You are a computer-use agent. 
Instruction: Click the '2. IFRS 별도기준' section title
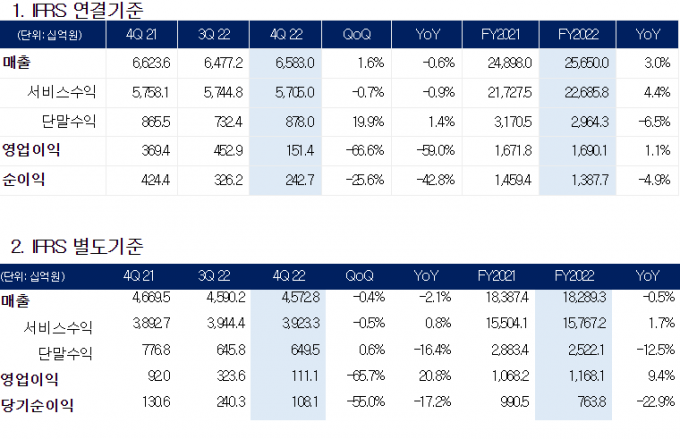tap(75, 246)
